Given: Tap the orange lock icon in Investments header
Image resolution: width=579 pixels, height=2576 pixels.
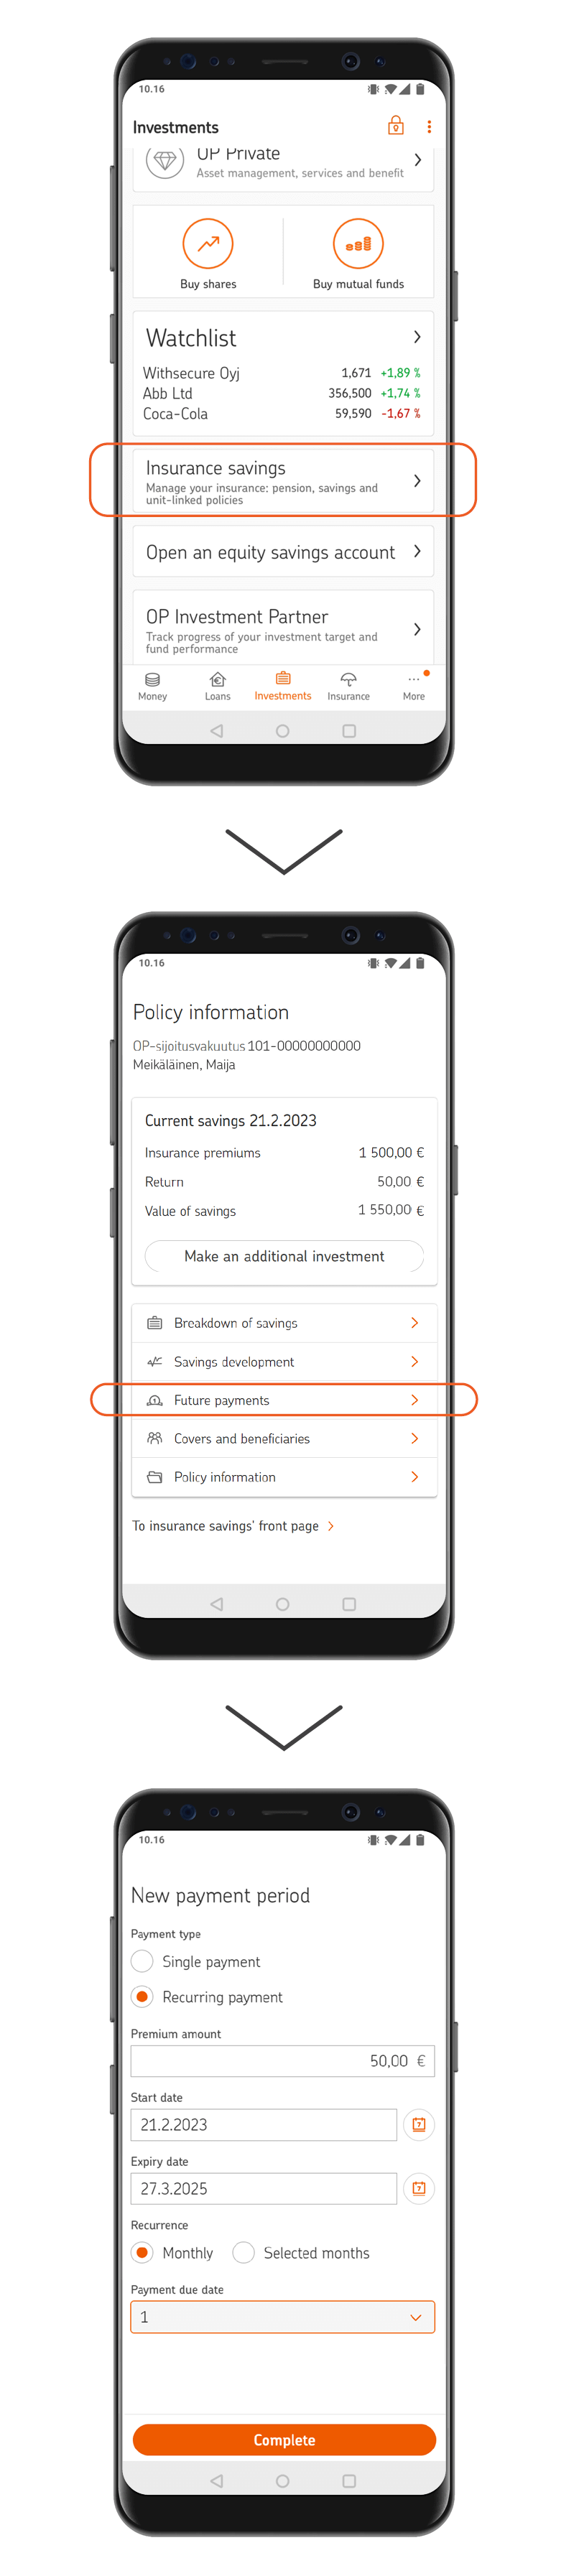Looking at the screenshot, I should [x=396, y=126].
